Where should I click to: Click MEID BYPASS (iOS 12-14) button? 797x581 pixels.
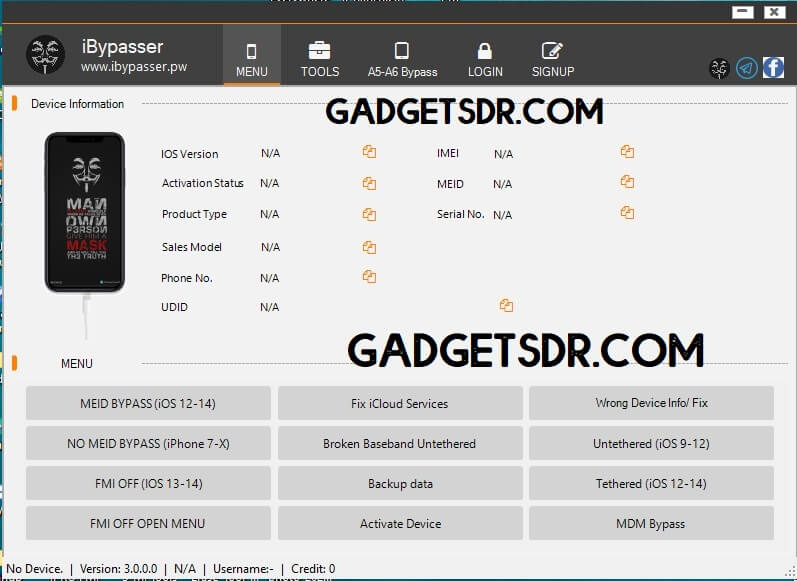(x=148, y=403)
